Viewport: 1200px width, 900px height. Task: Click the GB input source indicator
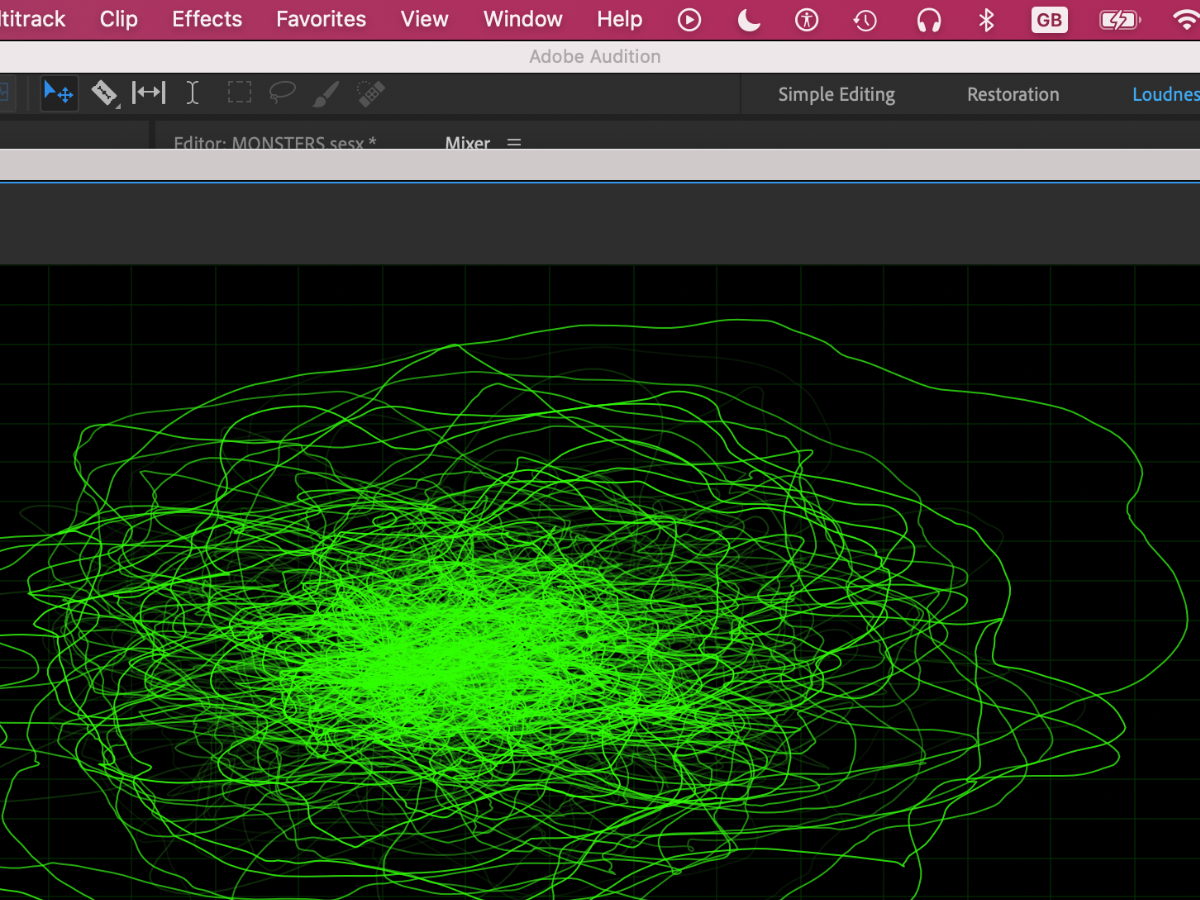(1049, 20)
